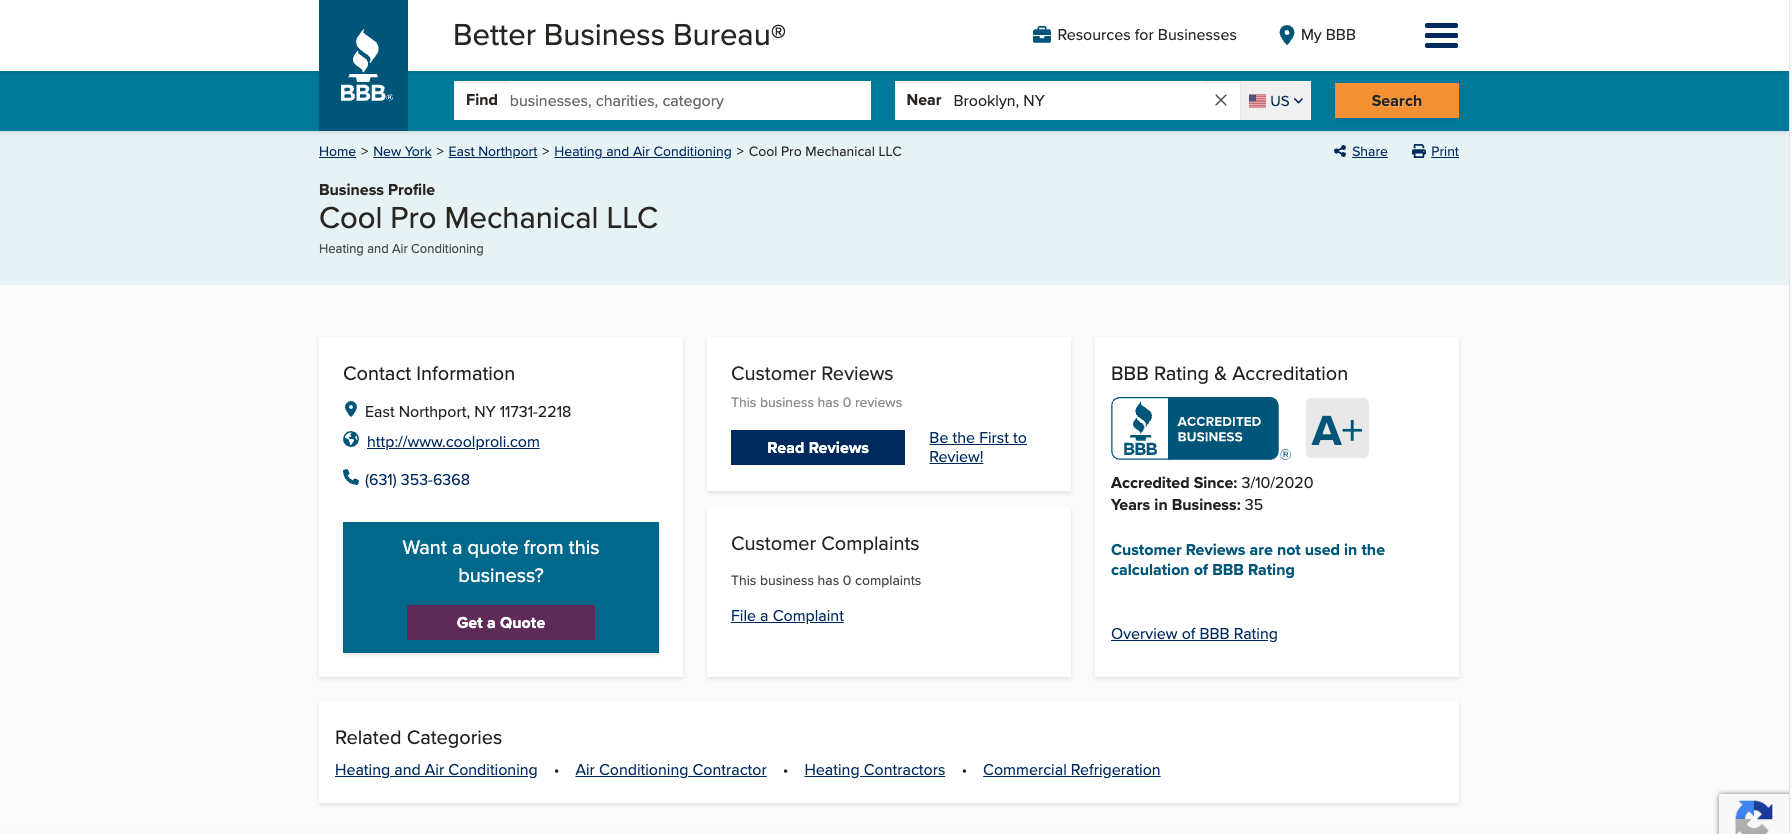Focus the Find businesses input field
Viewport: 1792px width, 834px height.
662,101
